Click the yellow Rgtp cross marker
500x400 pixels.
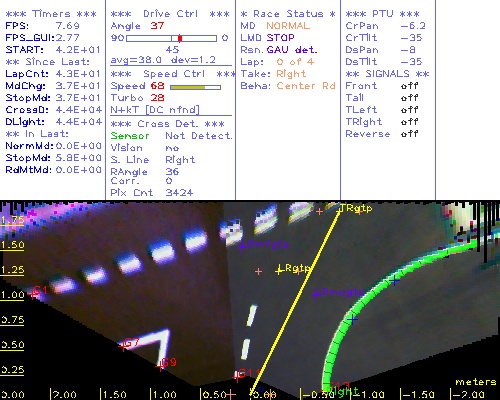click(279, 270)
